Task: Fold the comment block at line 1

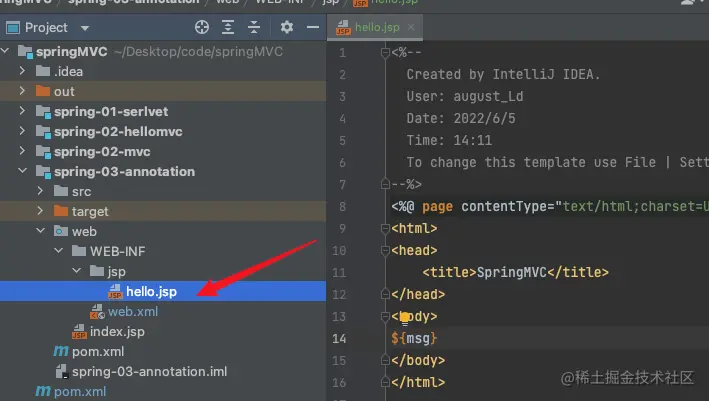Action: pyautogui.click(x=385, y=53)
